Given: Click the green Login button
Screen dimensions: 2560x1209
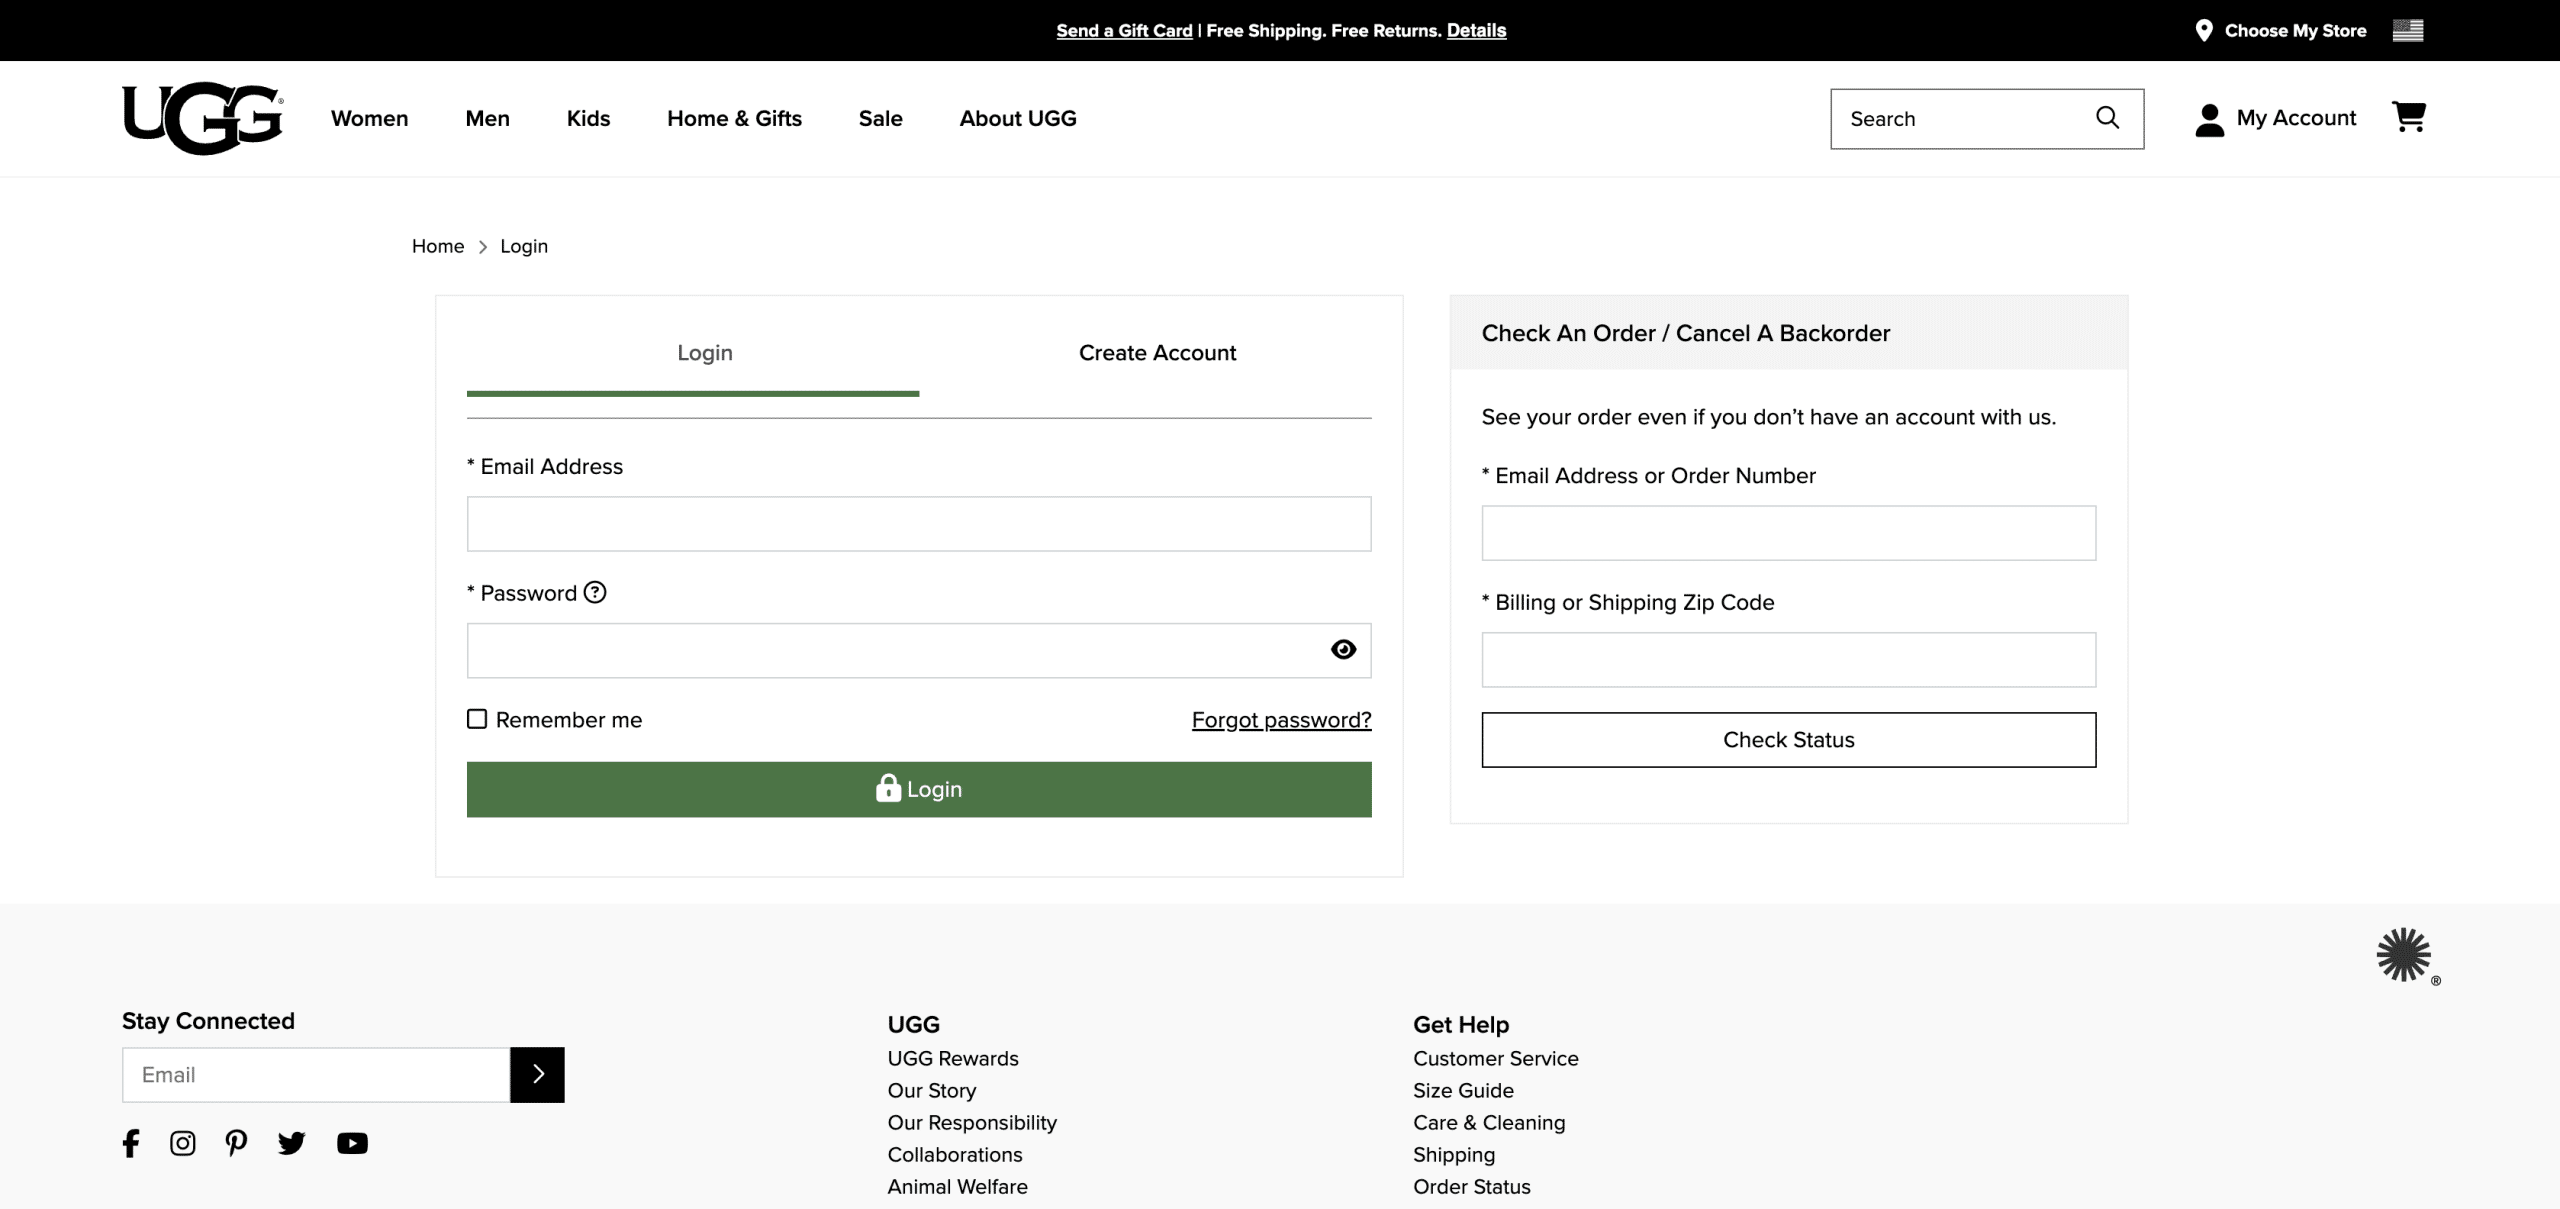Looking at the screenshot, I should tap(919, 789).
